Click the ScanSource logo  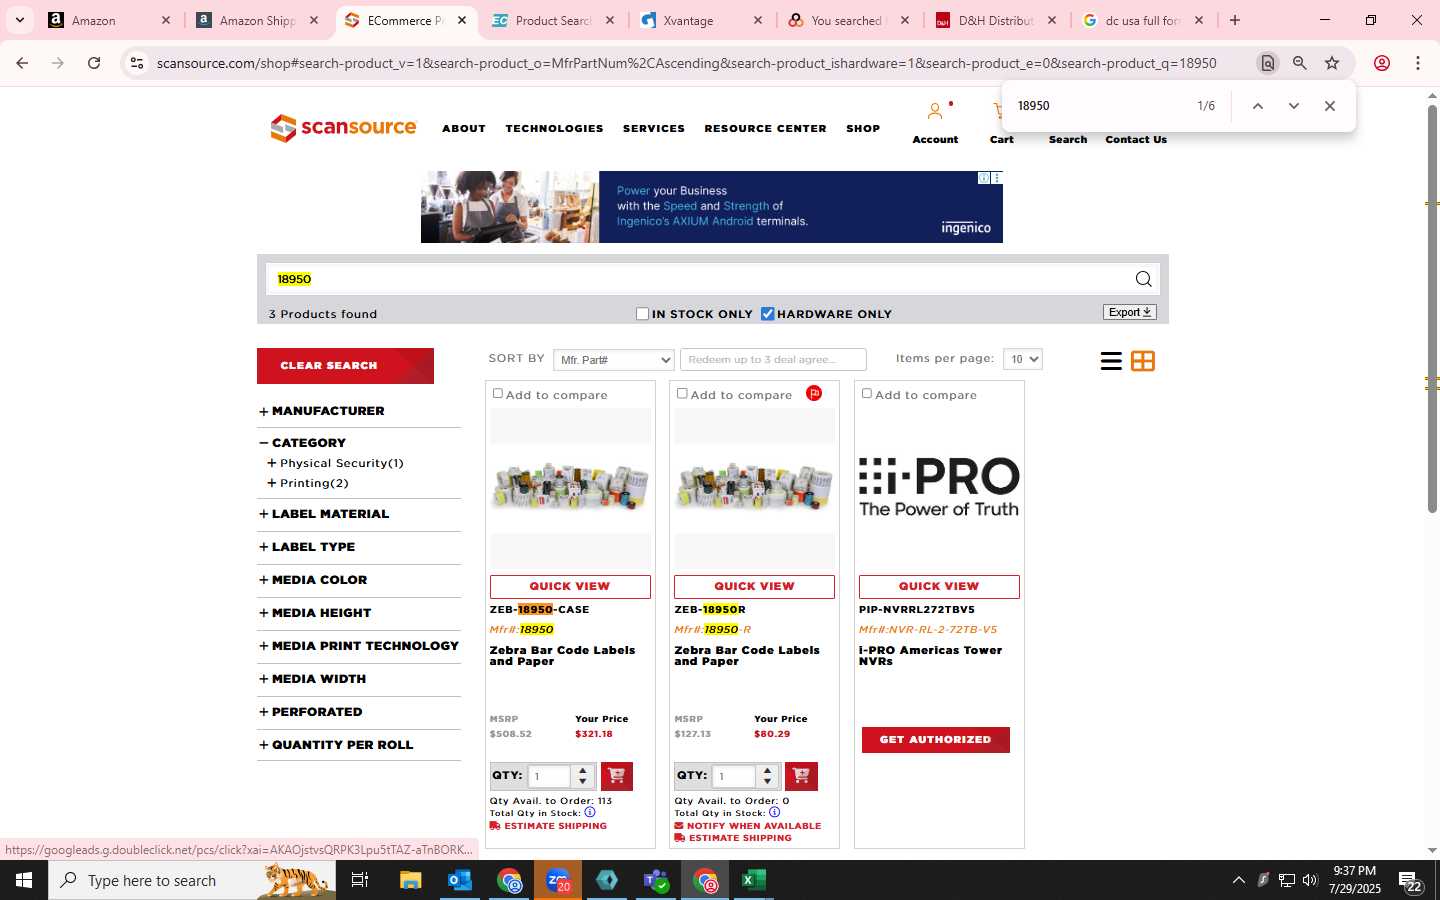coord(343,128)
